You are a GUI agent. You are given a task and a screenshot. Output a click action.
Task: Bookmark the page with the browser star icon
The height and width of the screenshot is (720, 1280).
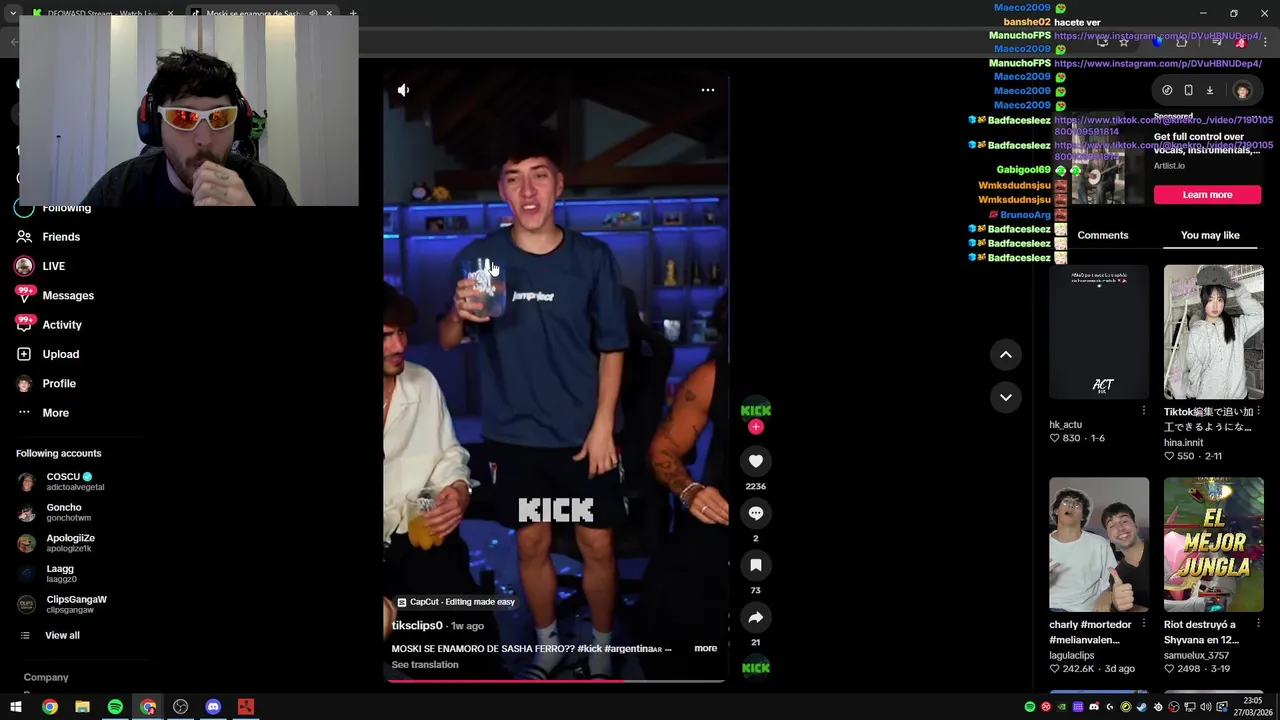1124,42
